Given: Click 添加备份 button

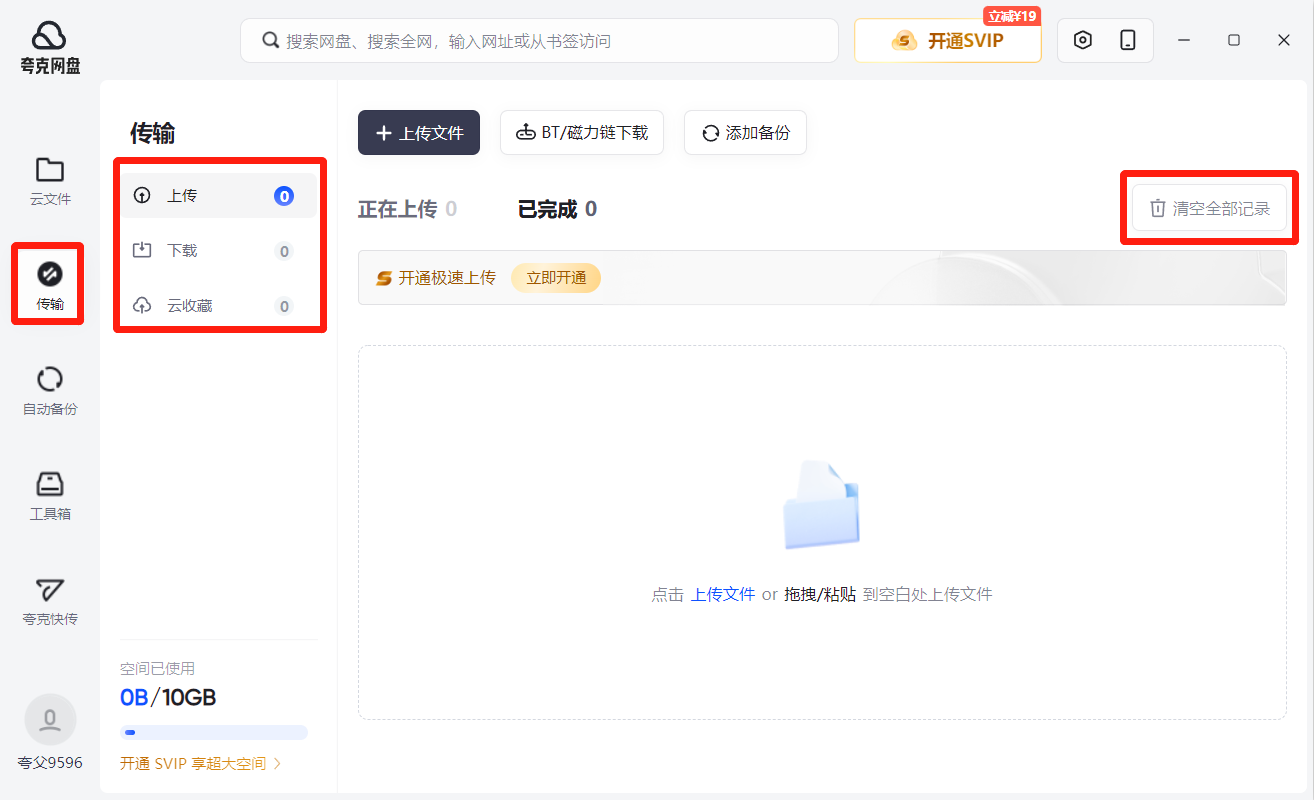Looking at the screenshot, I should [745, 133].
